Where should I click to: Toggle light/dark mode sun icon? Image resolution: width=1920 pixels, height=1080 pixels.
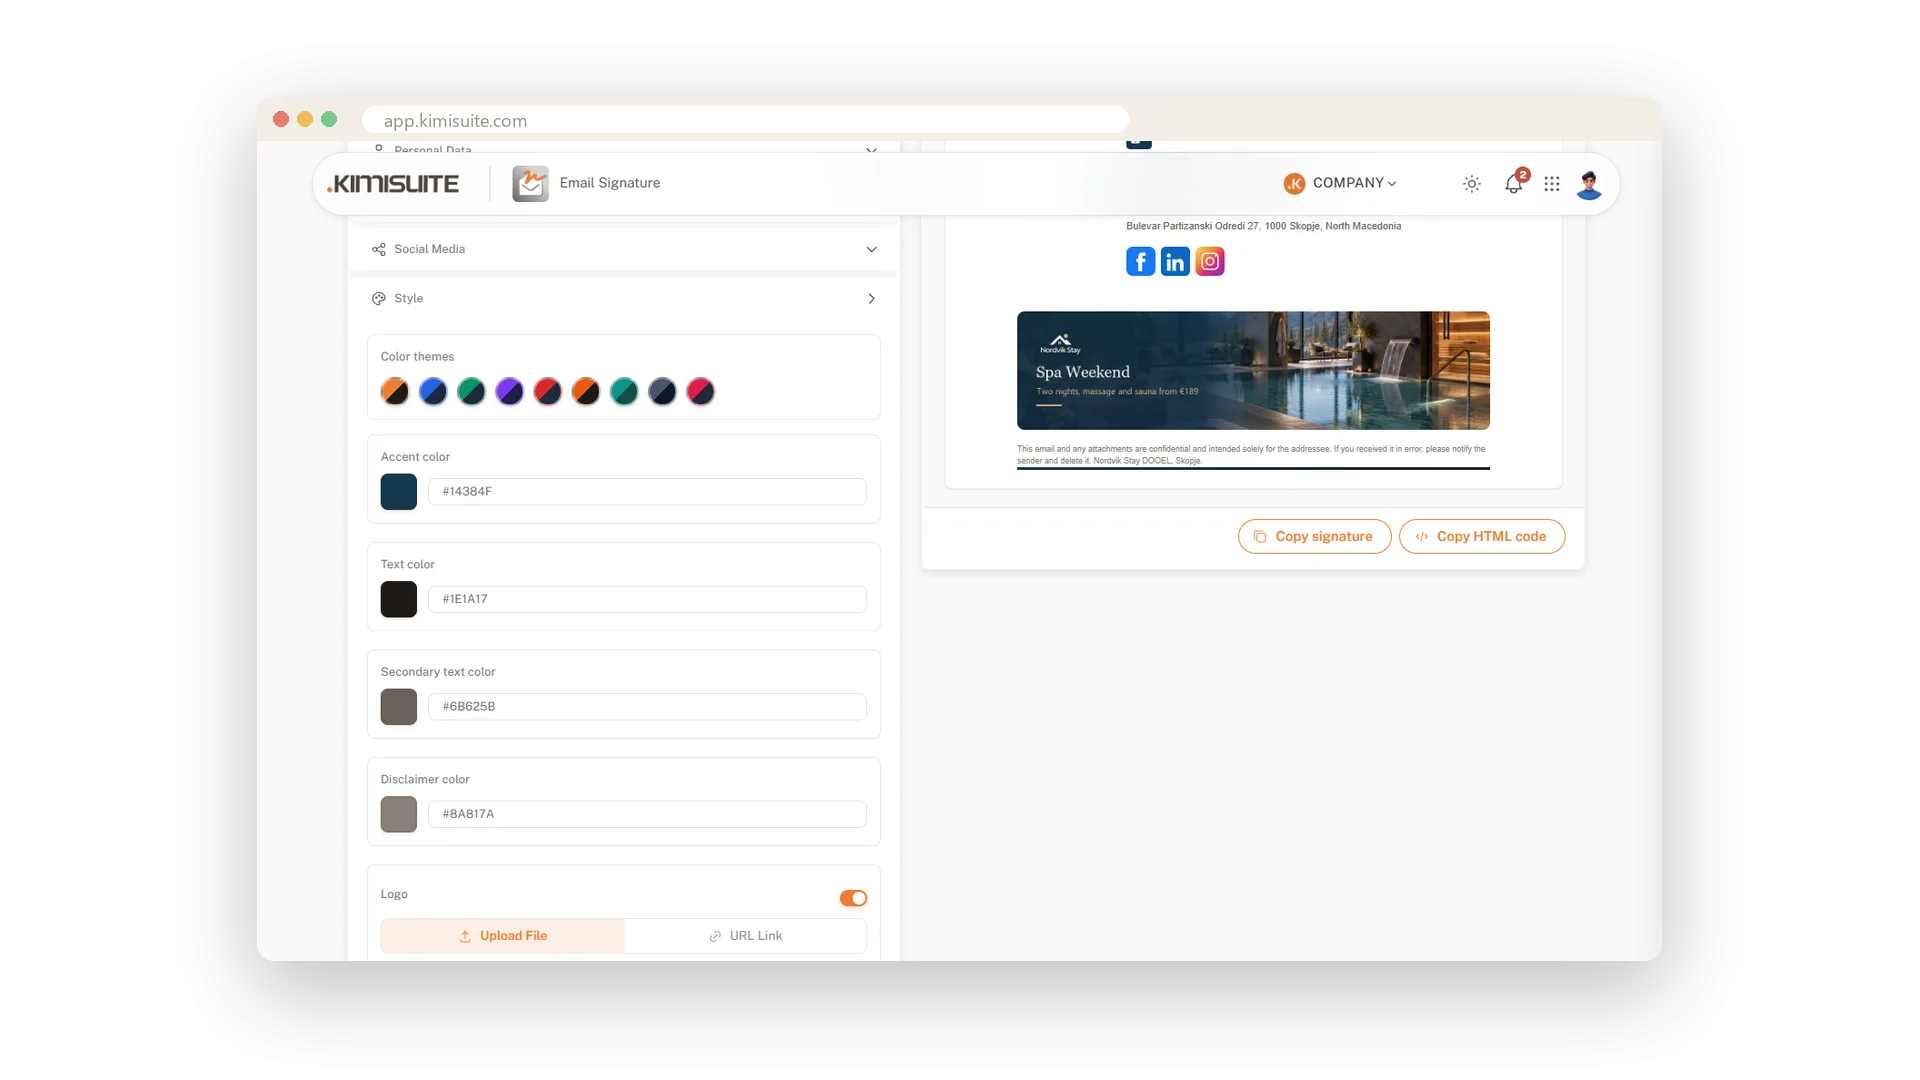1471,184
